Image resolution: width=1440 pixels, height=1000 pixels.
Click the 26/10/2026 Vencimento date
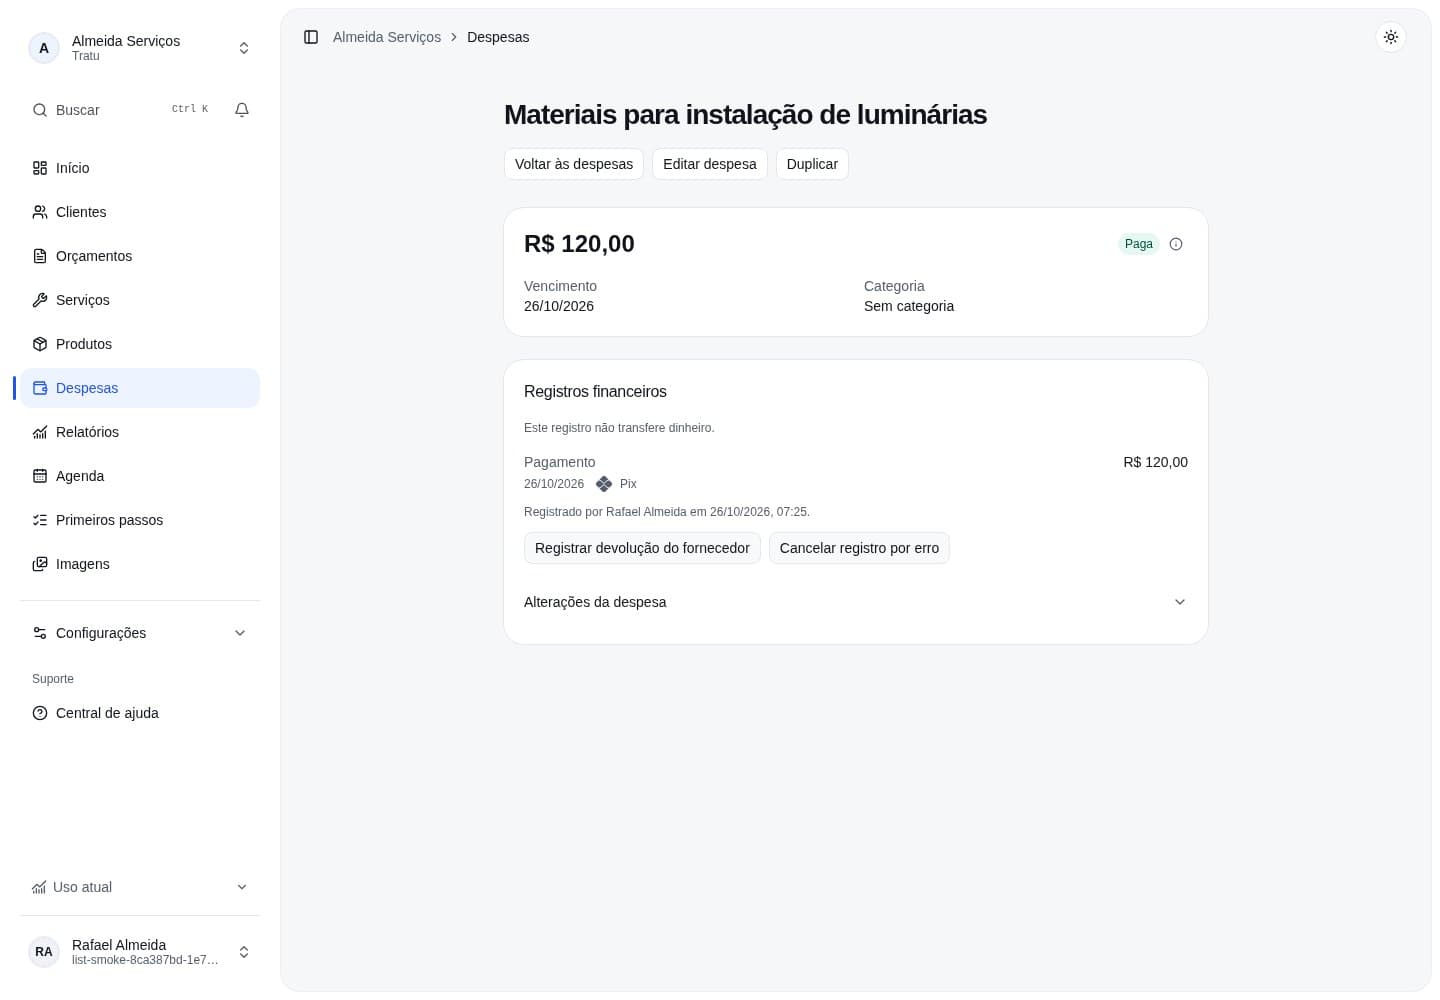point(559,306)
